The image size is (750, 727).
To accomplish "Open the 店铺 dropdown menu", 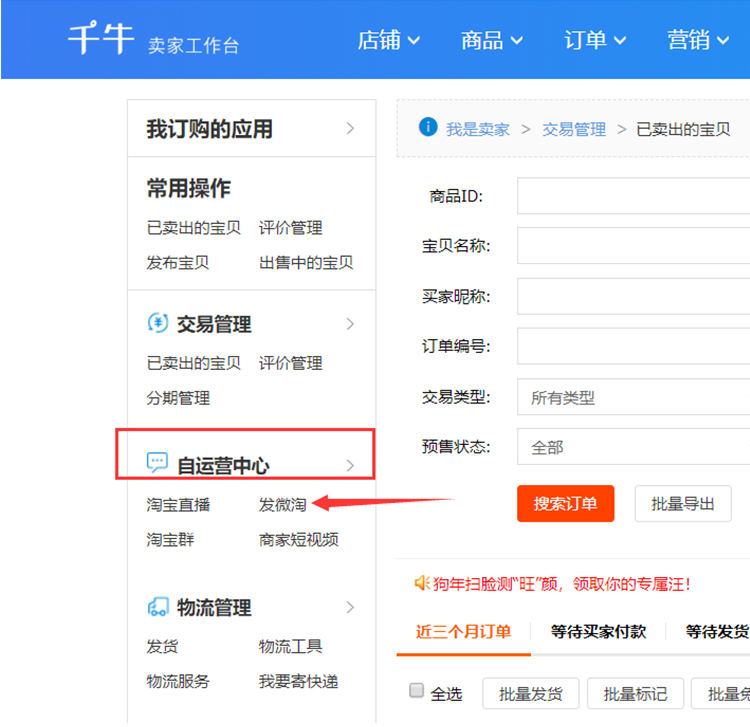I will 388,40.
